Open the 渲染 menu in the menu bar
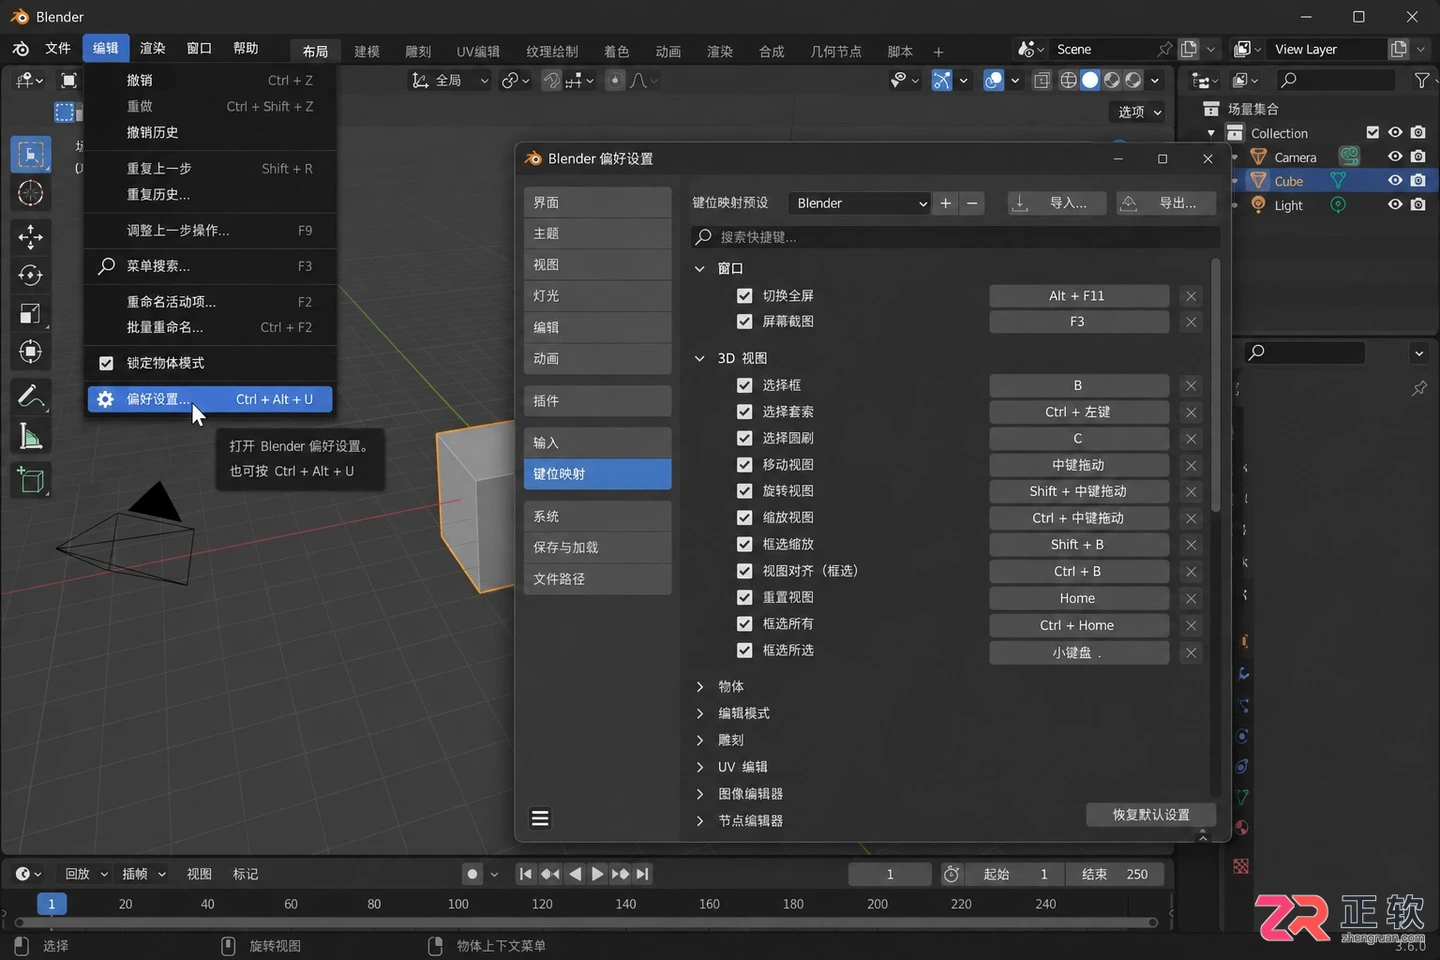The width and height of the screenshot is (1440, 960). point(152,48)
